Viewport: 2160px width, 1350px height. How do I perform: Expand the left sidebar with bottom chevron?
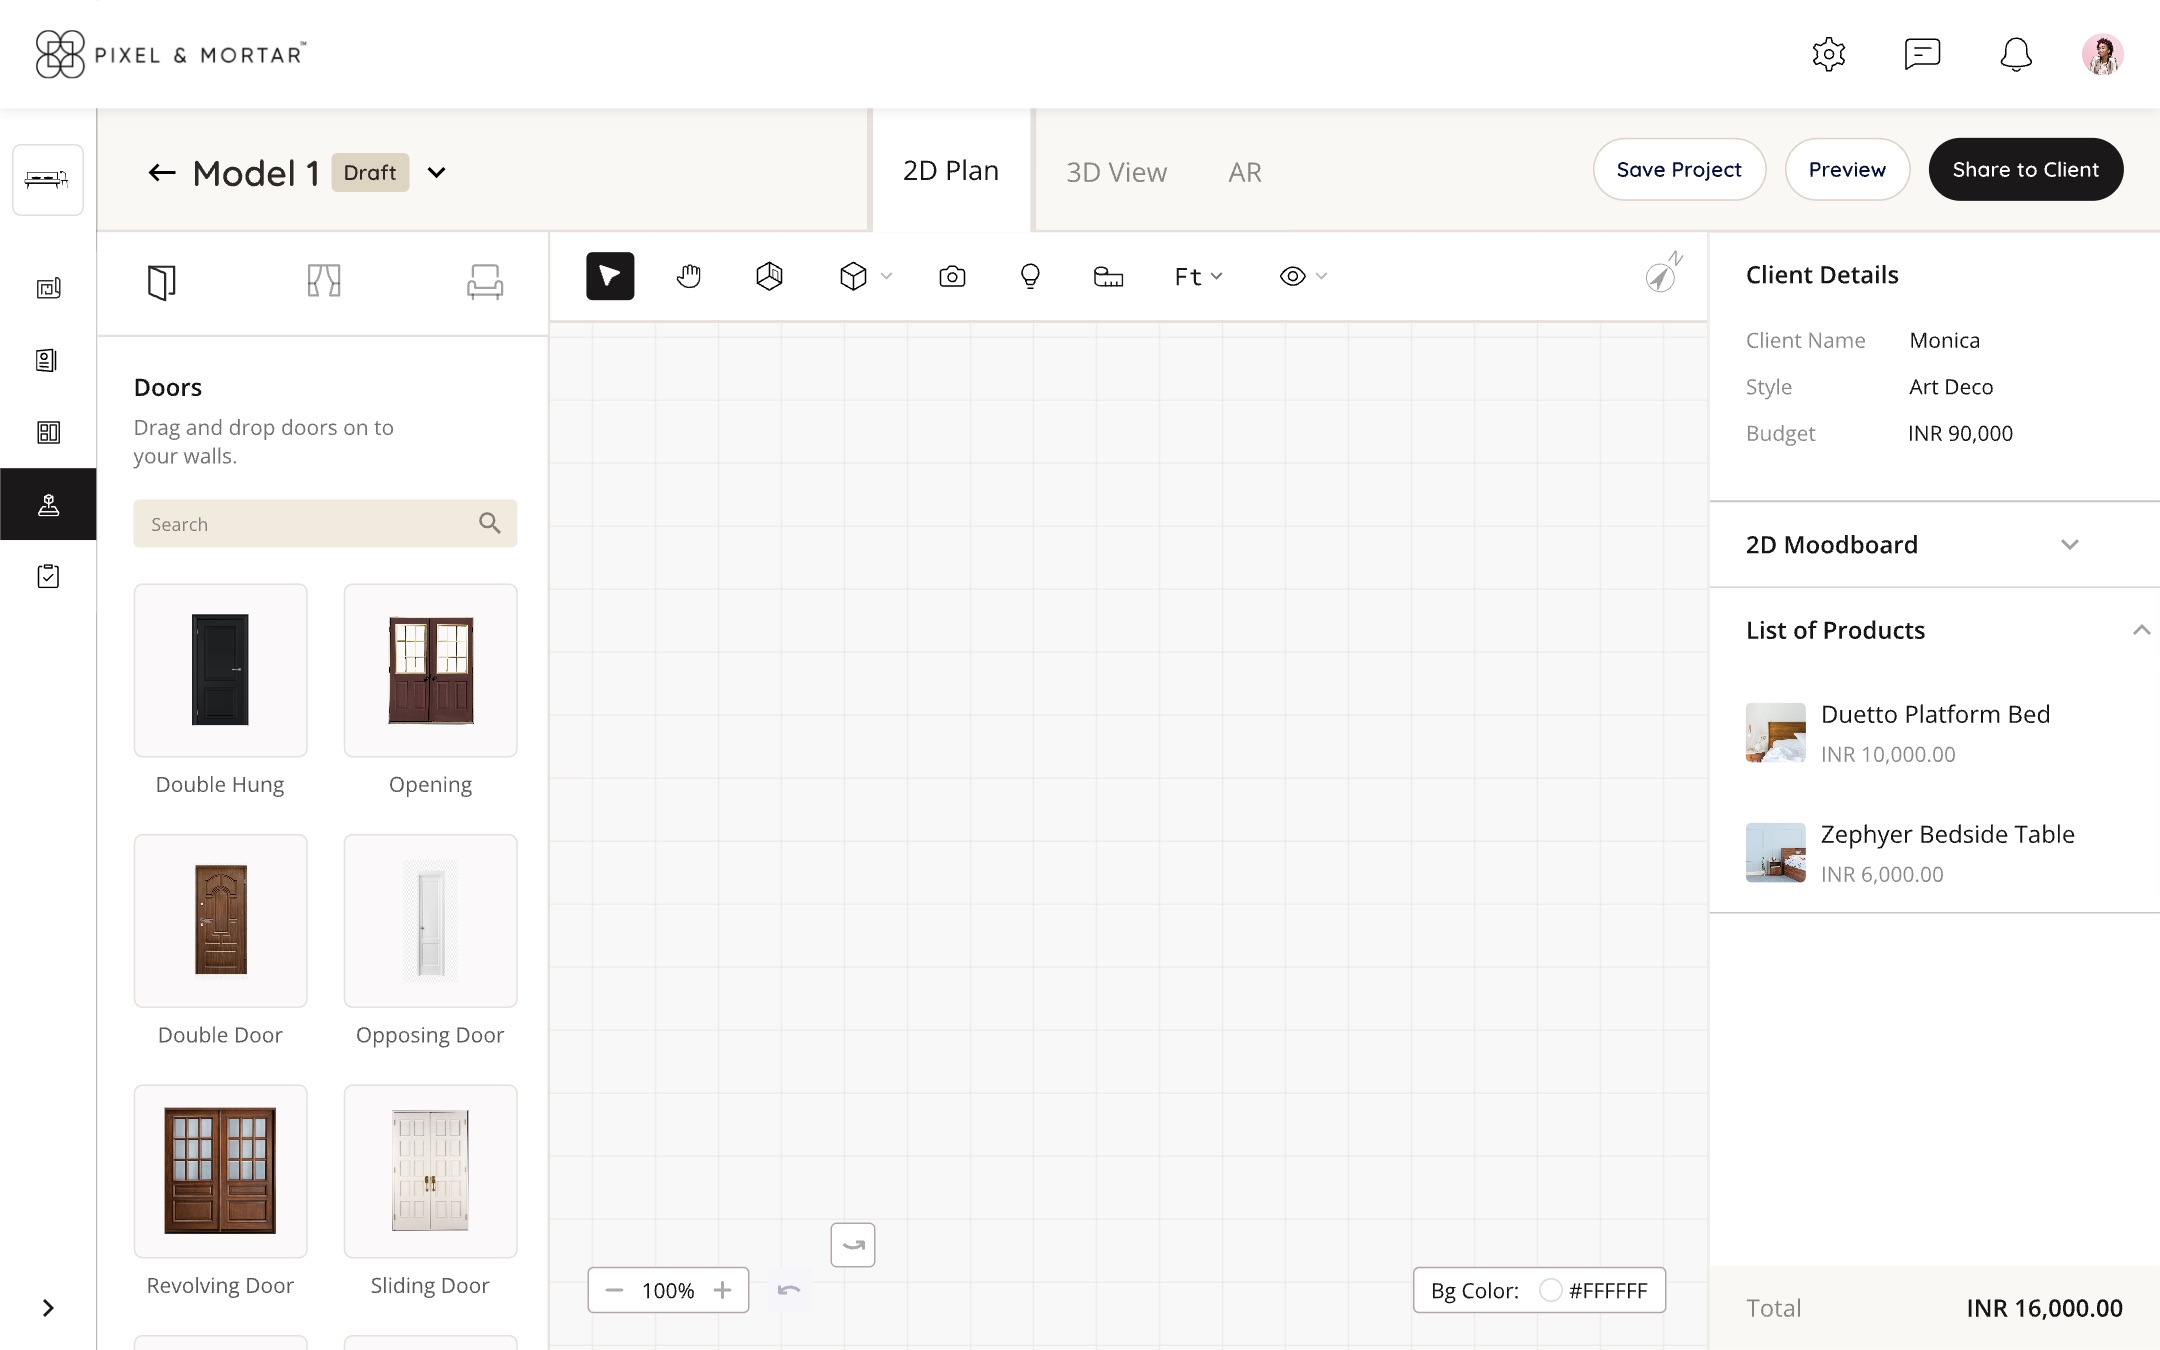tap(48, 1308)
